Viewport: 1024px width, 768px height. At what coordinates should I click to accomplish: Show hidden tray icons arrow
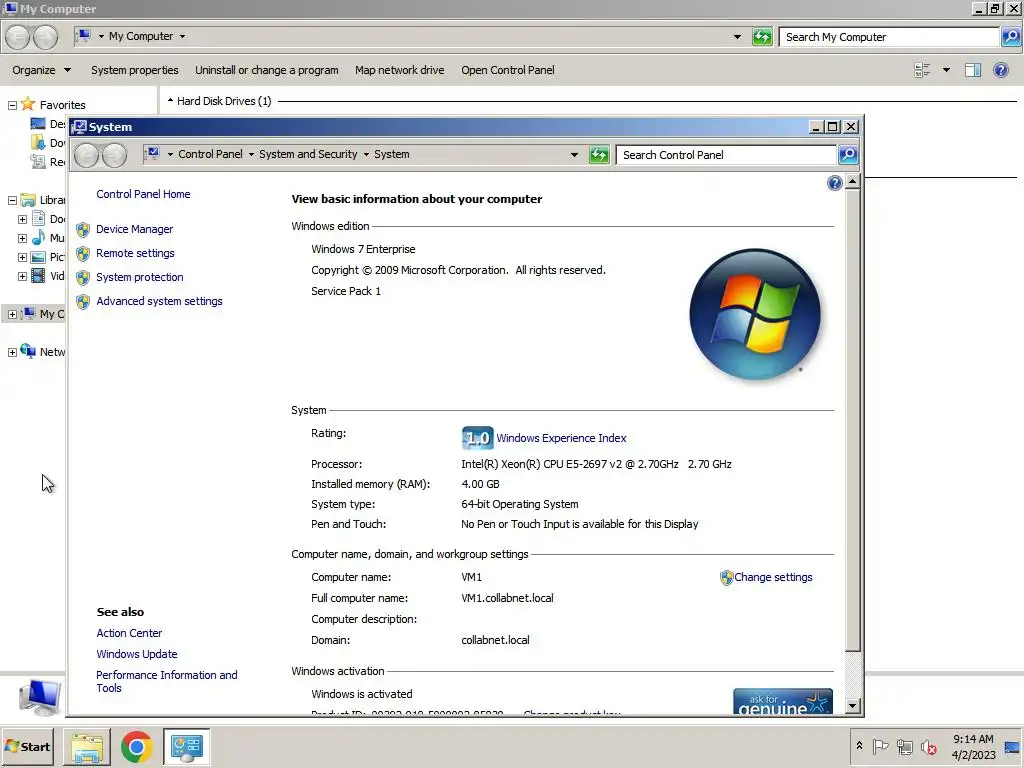tap(859, 746)
